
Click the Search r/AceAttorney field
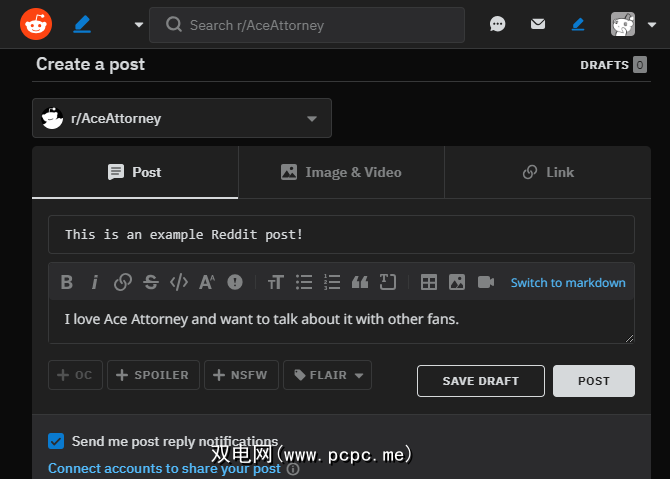[x=307, y=25]
